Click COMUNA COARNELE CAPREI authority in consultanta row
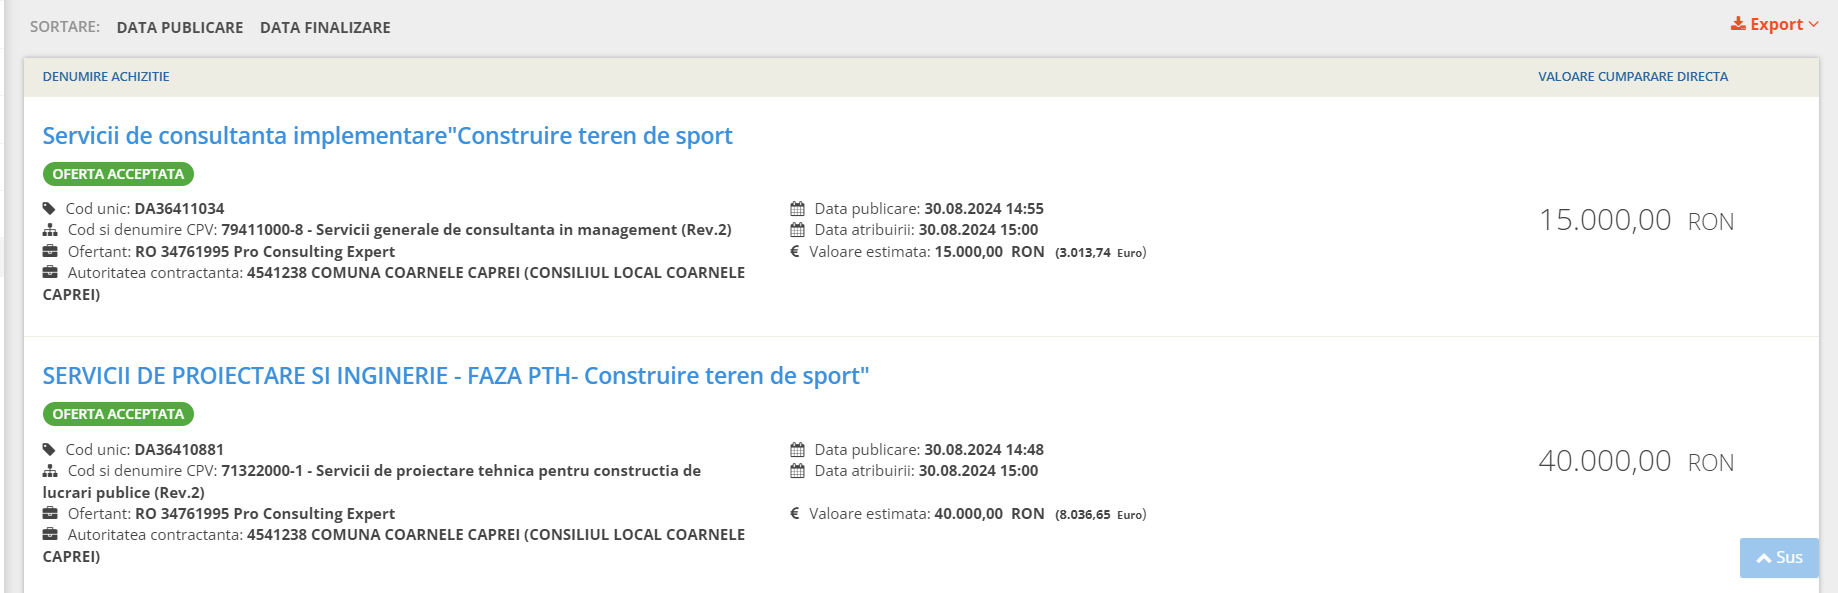 click(394, 283)
